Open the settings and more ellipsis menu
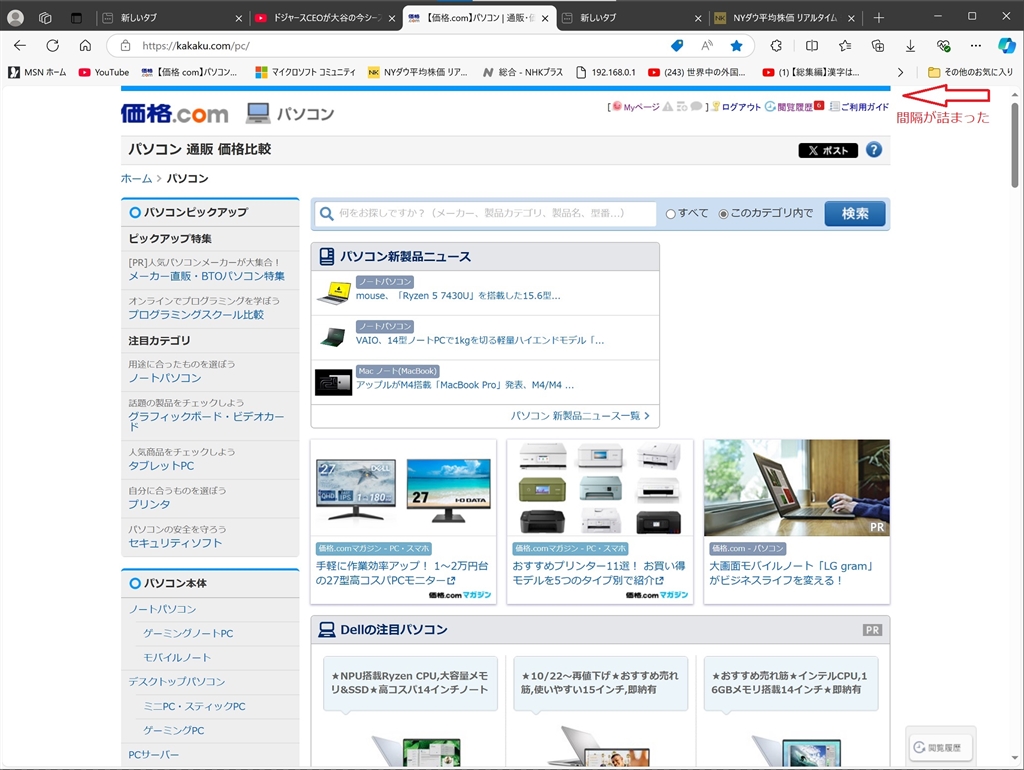 pos(976,45)
